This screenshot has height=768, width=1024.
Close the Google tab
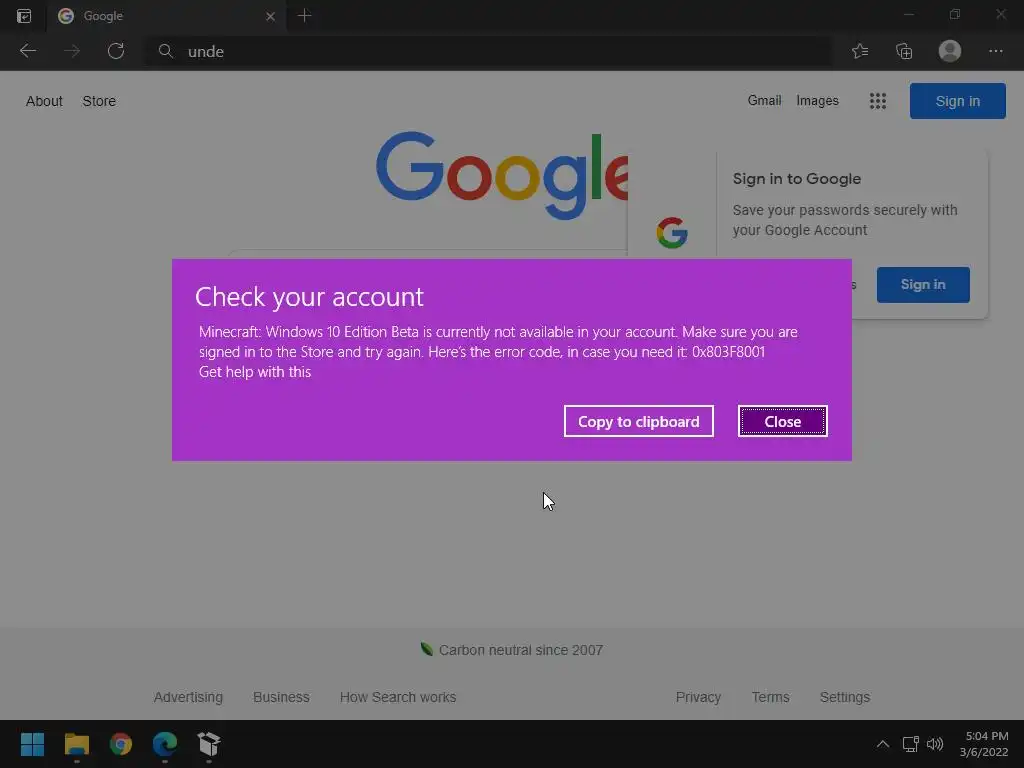point(270,16)
